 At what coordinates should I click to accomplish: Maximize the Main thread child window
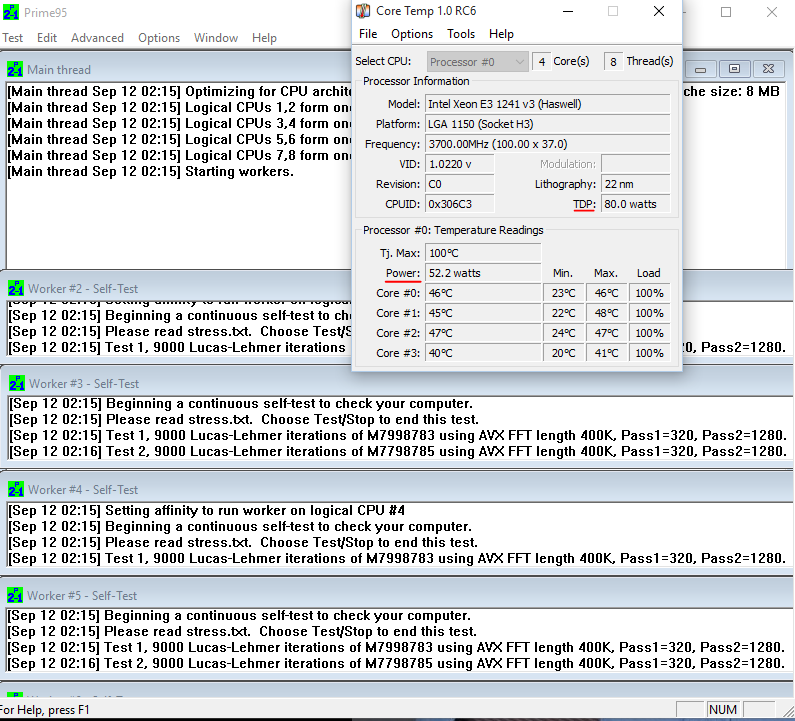tap(734, 69)
